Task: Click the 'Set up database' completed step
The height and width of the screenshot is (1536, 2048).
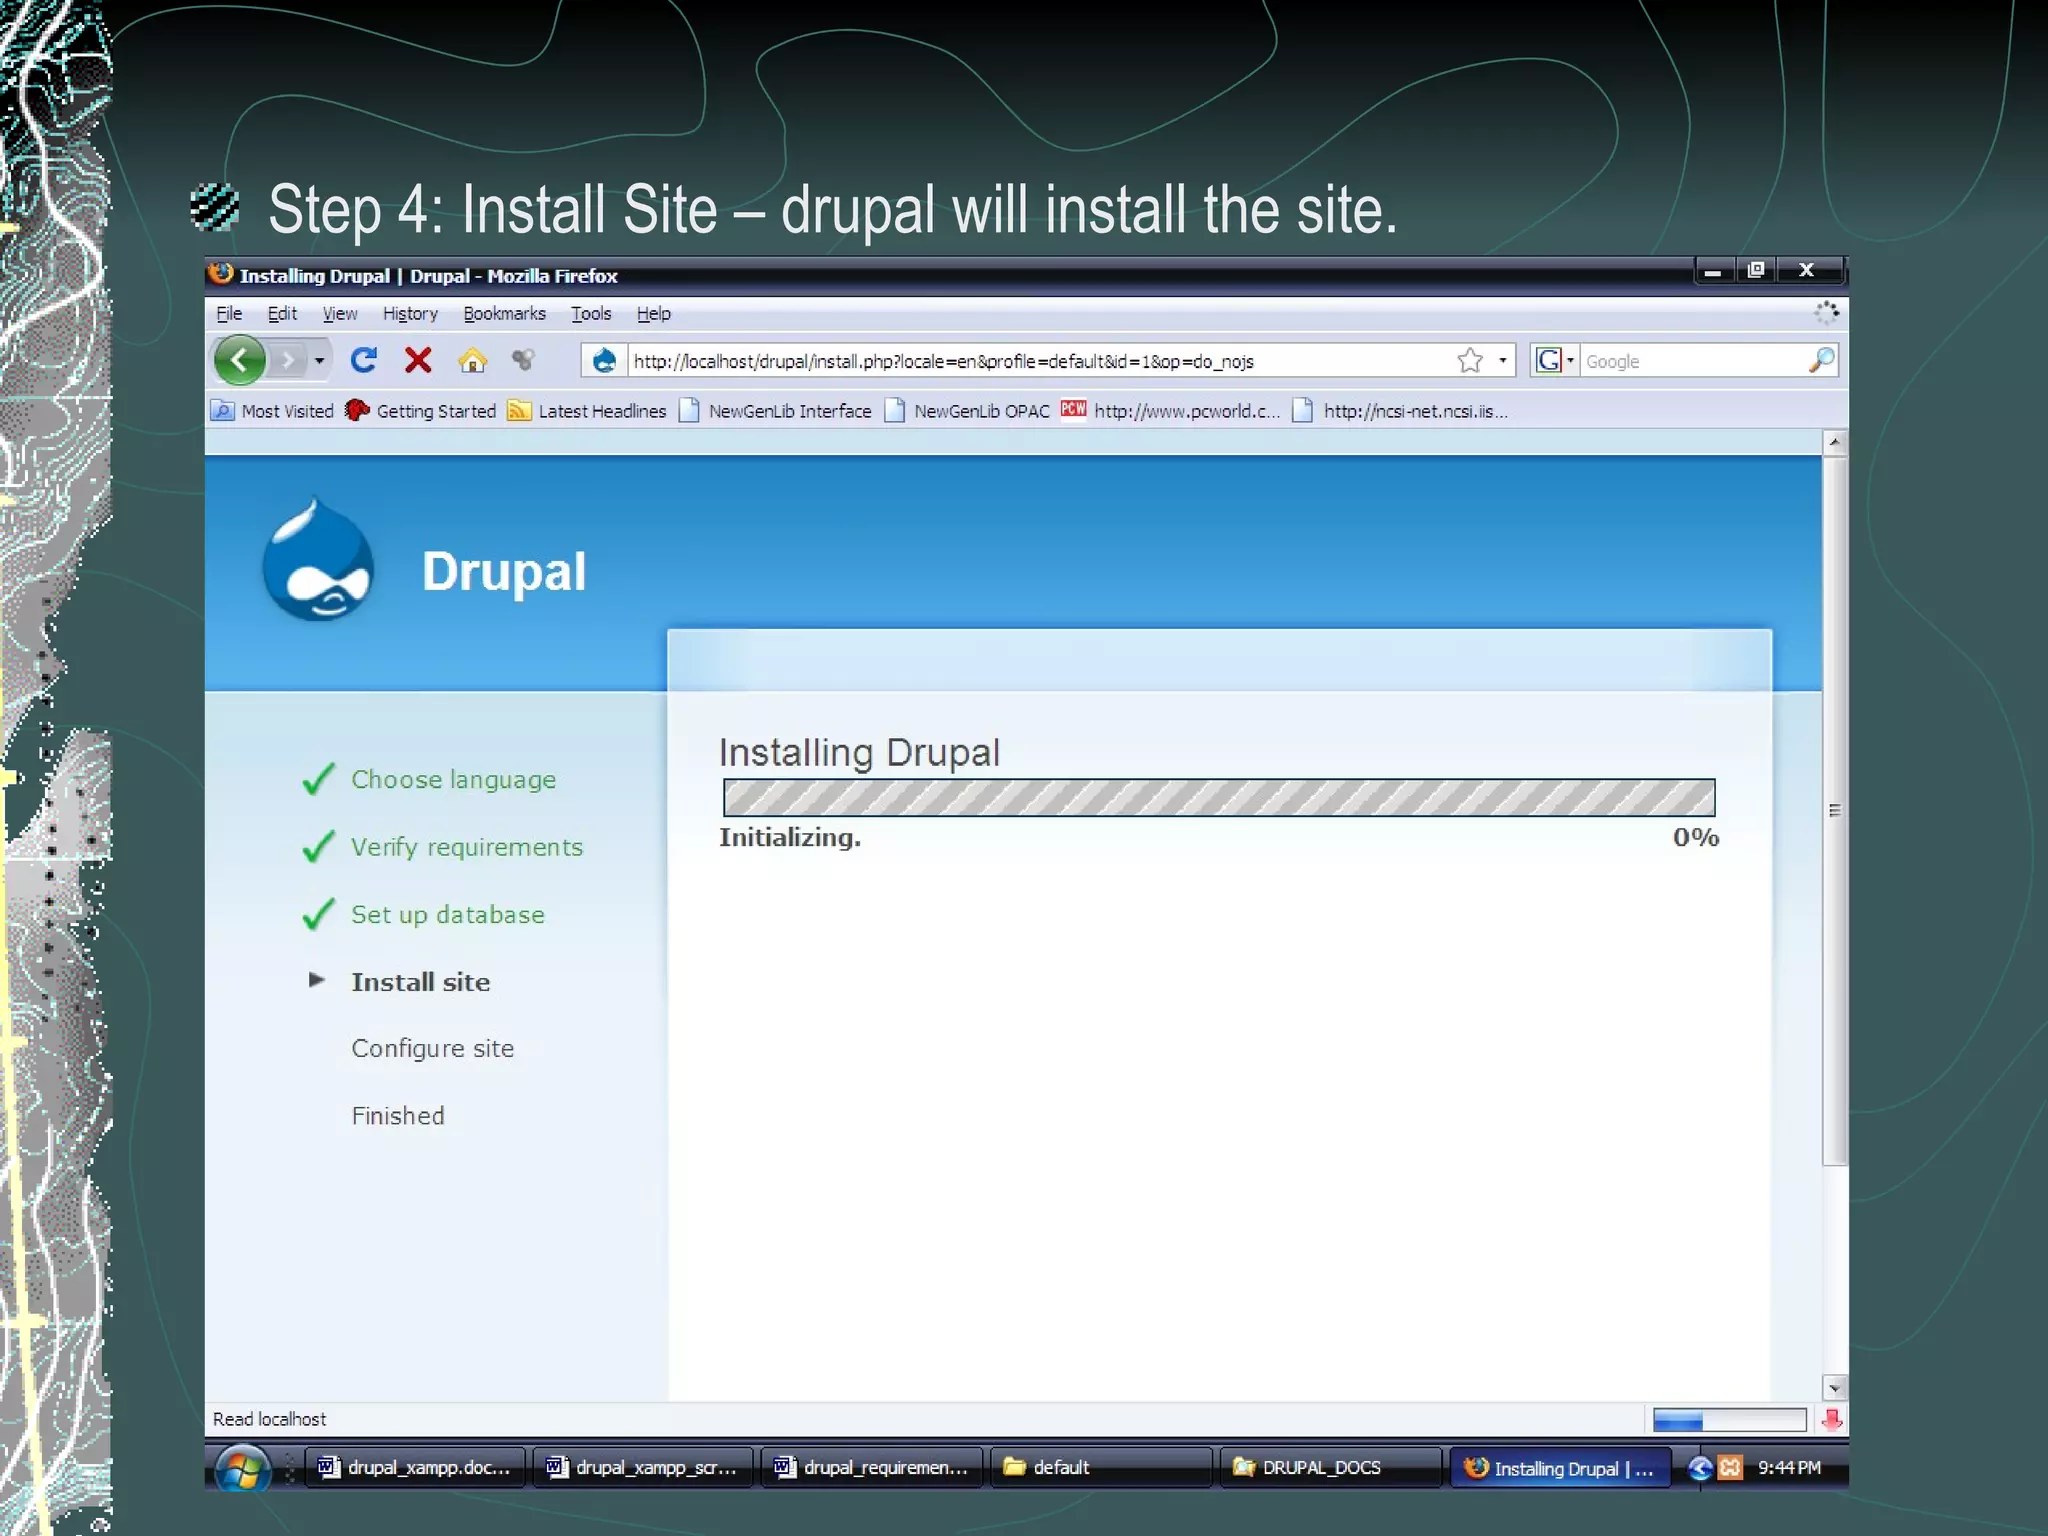Action: pyautogui.click(x=447, y=915)
